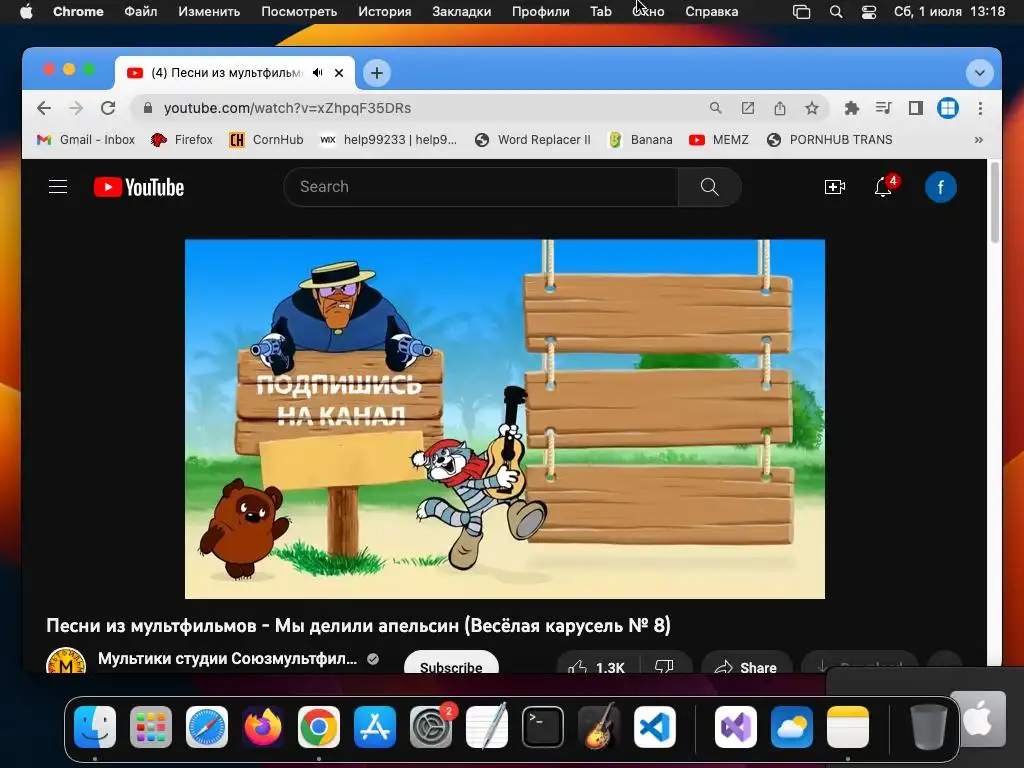Open Word Replacer II bookmark
Image resolution: width=1024 pixels, height=768 pixels.
click(x=532, y=140)
